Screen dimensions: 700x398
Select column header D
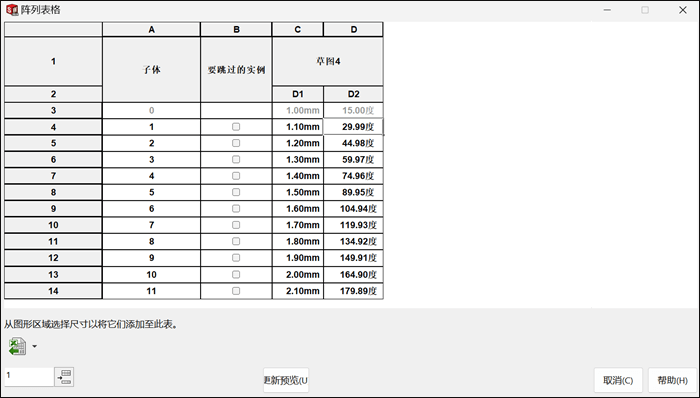[353, 29]
